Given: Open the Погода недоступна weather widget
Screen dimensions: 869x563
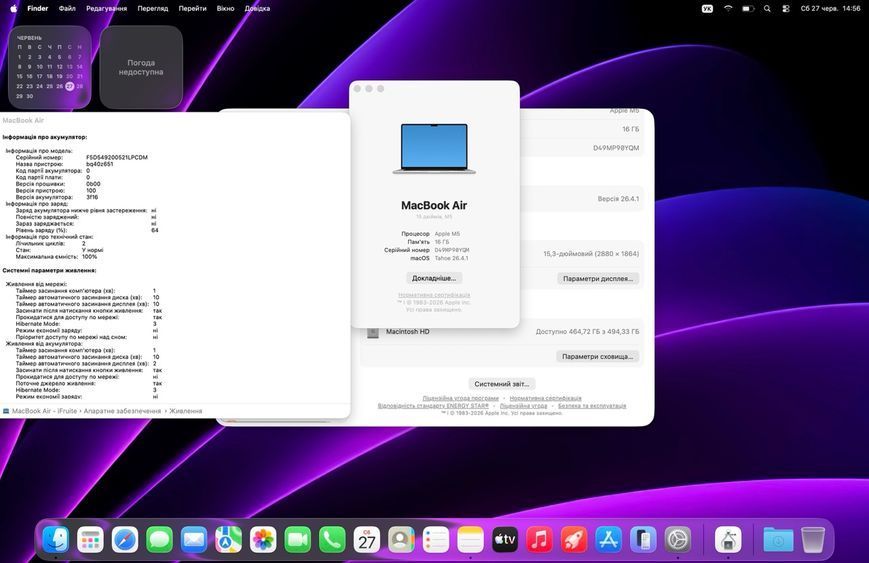Looking at the screenshot, I should pos(141,66).
